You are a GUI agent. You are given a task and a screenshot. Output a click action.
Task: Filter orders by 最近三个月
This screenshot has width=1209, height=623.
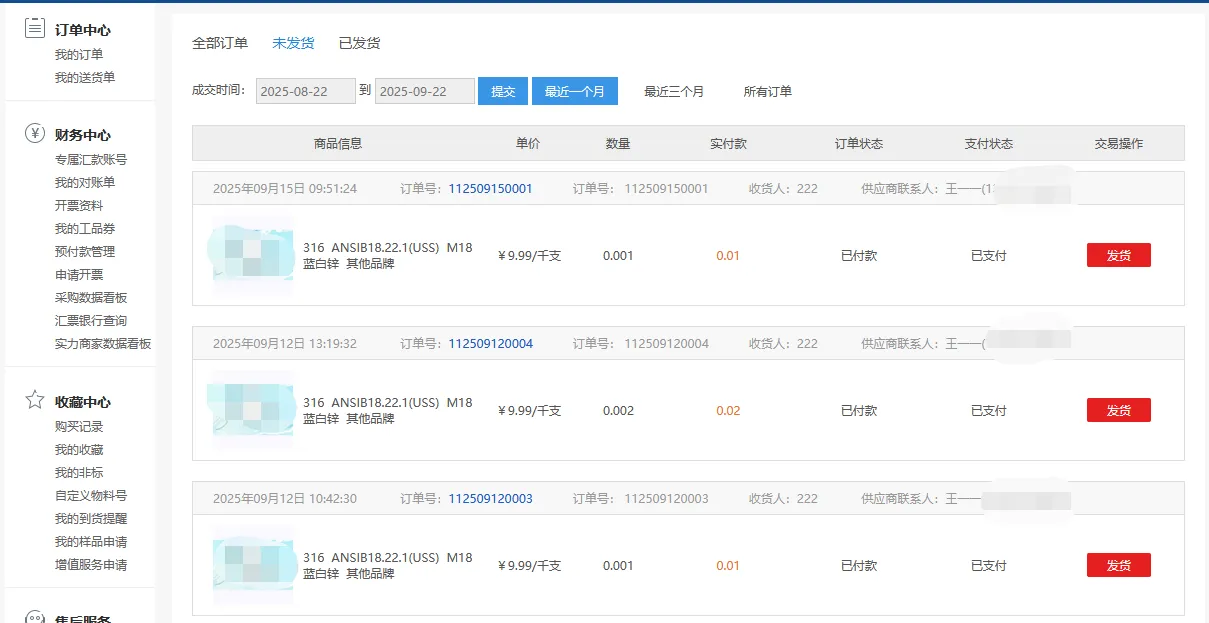tap(674, 91)
